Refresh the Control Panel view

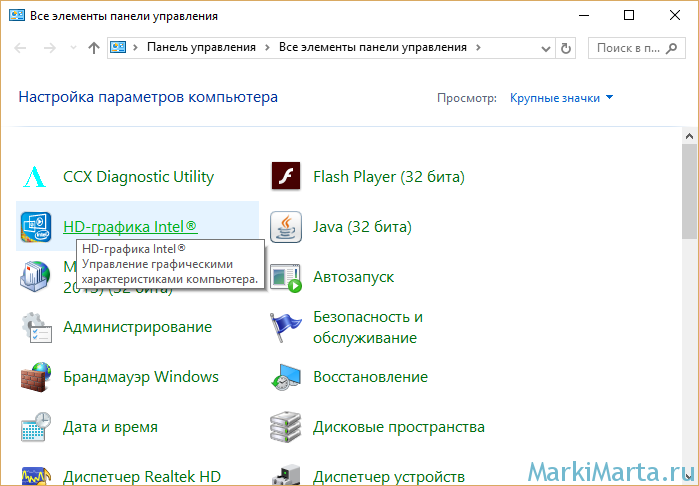click(x=566, y=48)
